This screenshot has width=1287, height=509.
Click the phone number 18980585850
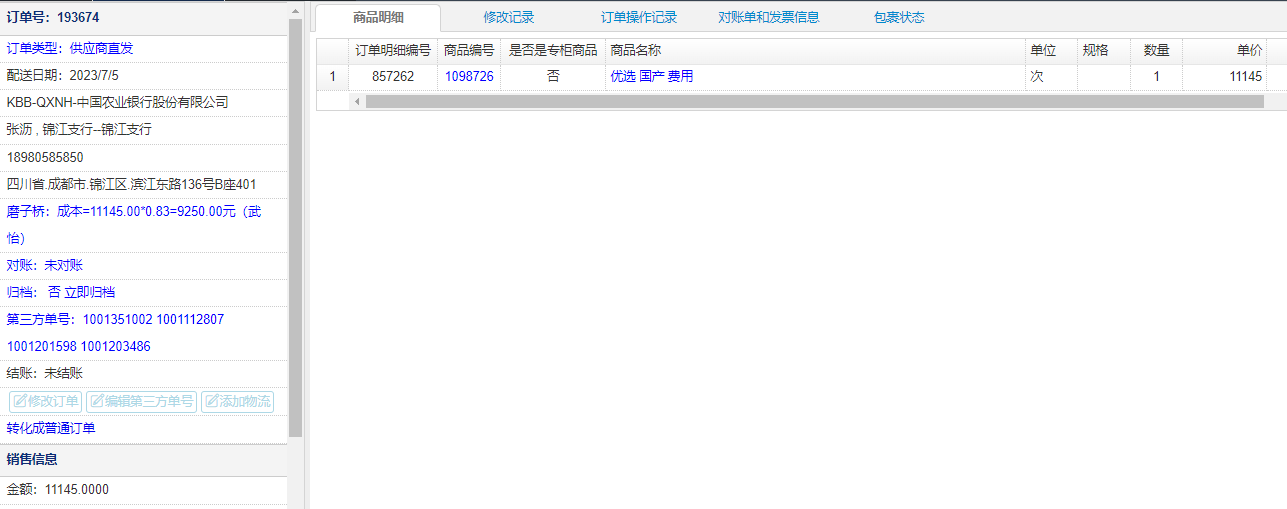[45, 157]
